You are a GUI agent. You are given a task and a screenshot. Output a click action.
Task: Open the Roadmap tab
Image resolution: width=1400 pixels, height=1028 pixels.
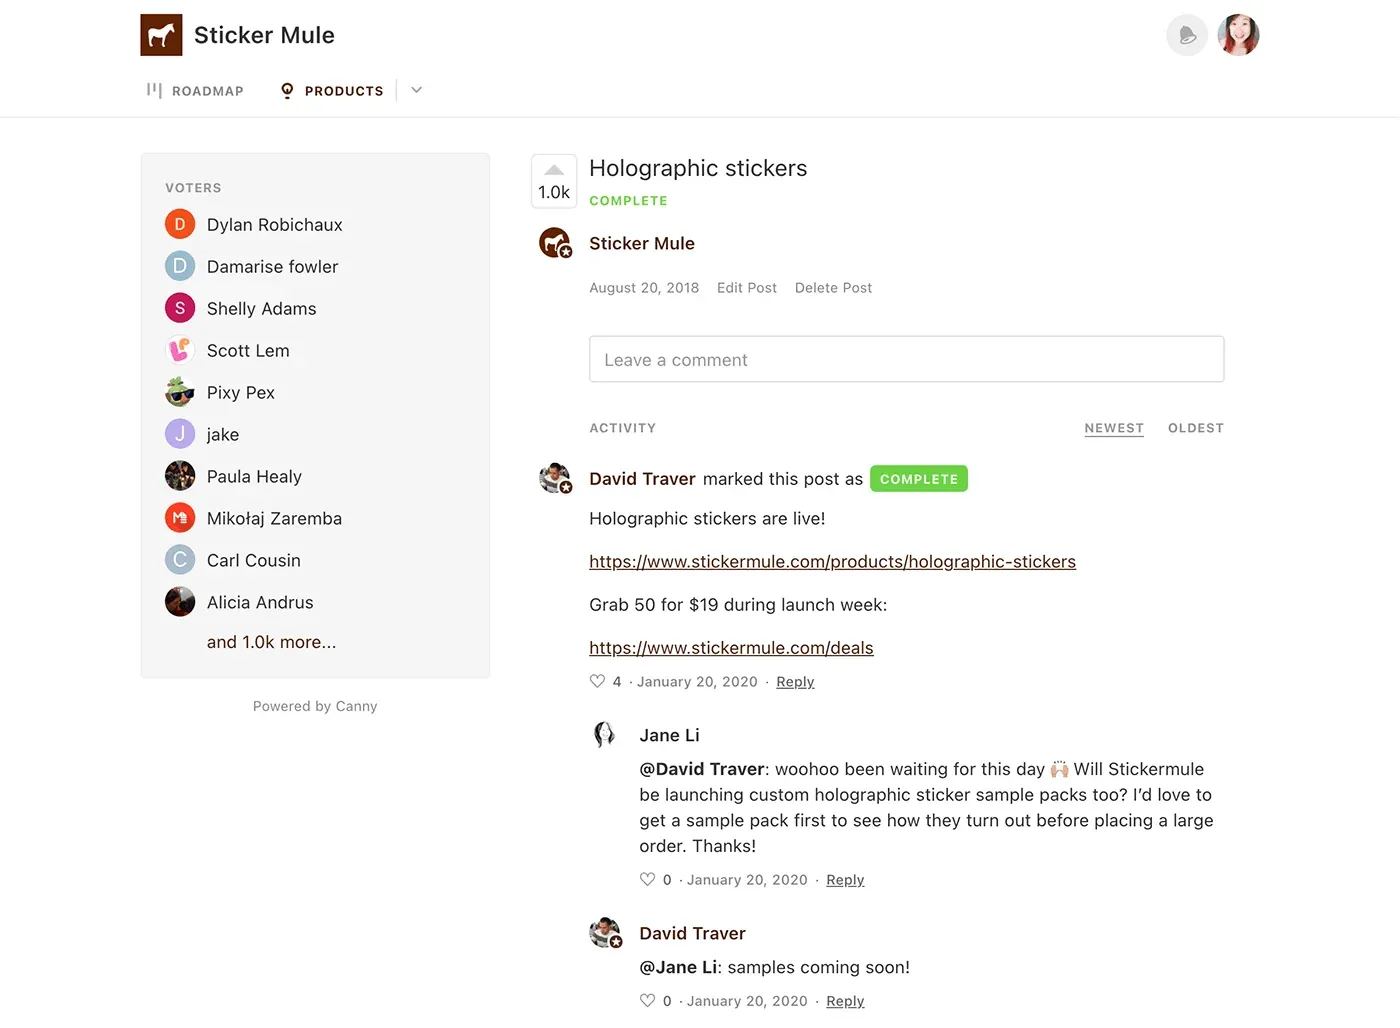point(196,91)
